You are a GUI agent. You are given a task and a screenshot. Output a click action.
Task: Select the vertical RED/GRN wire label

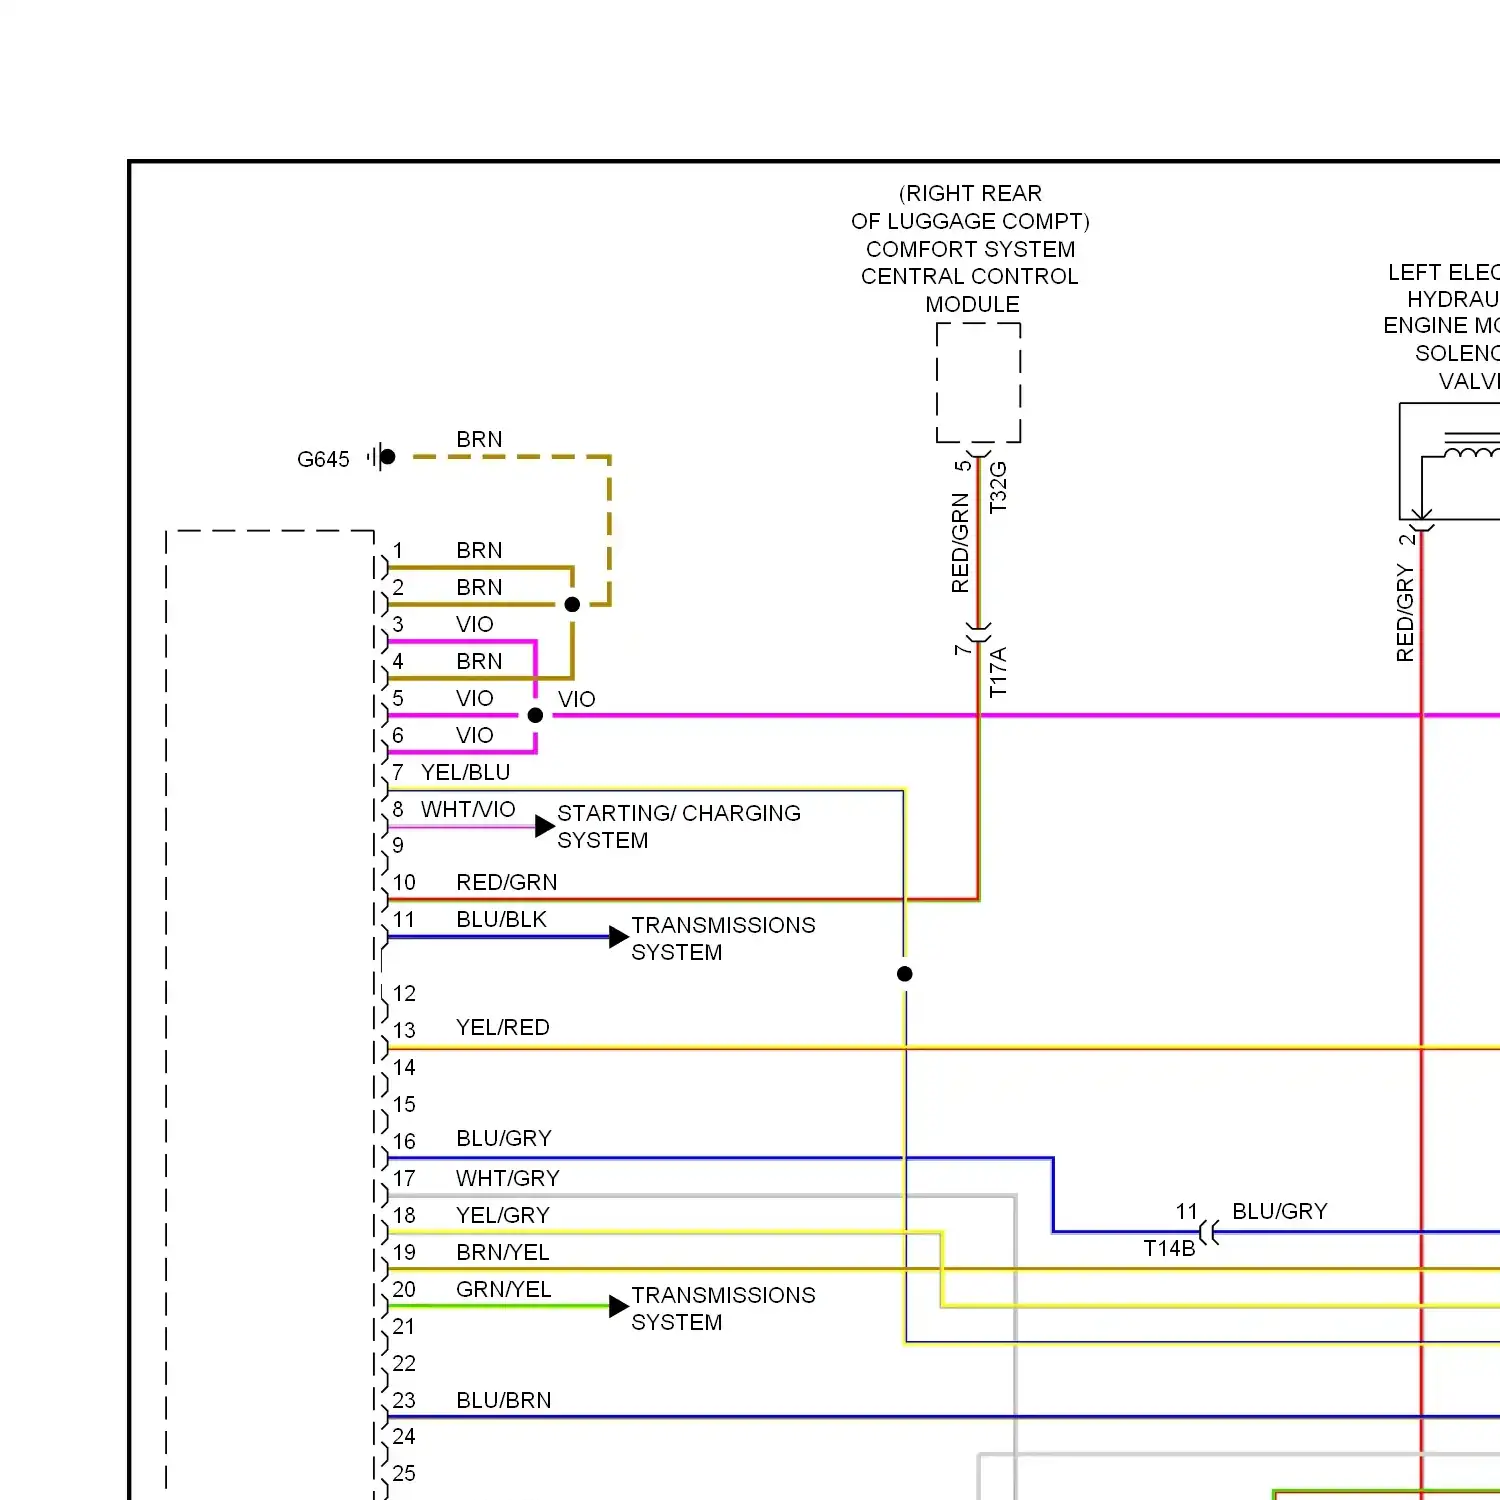point(960,543)
